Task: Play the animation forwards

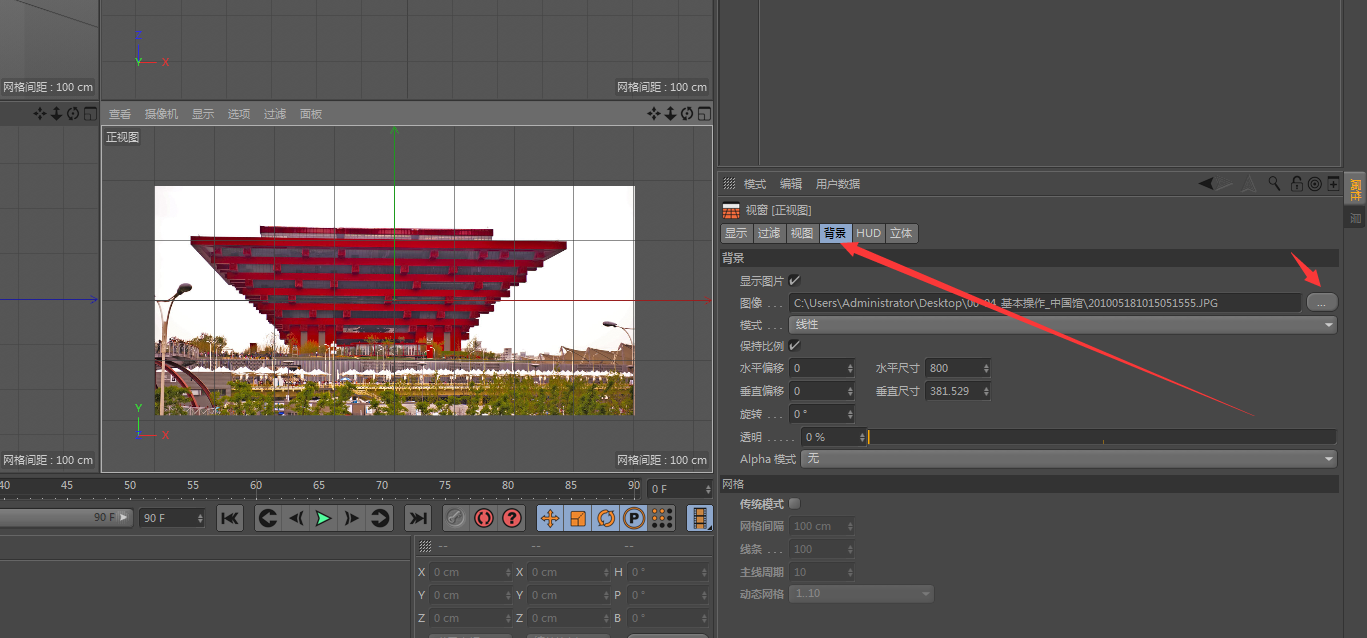Action: point(323,518)
